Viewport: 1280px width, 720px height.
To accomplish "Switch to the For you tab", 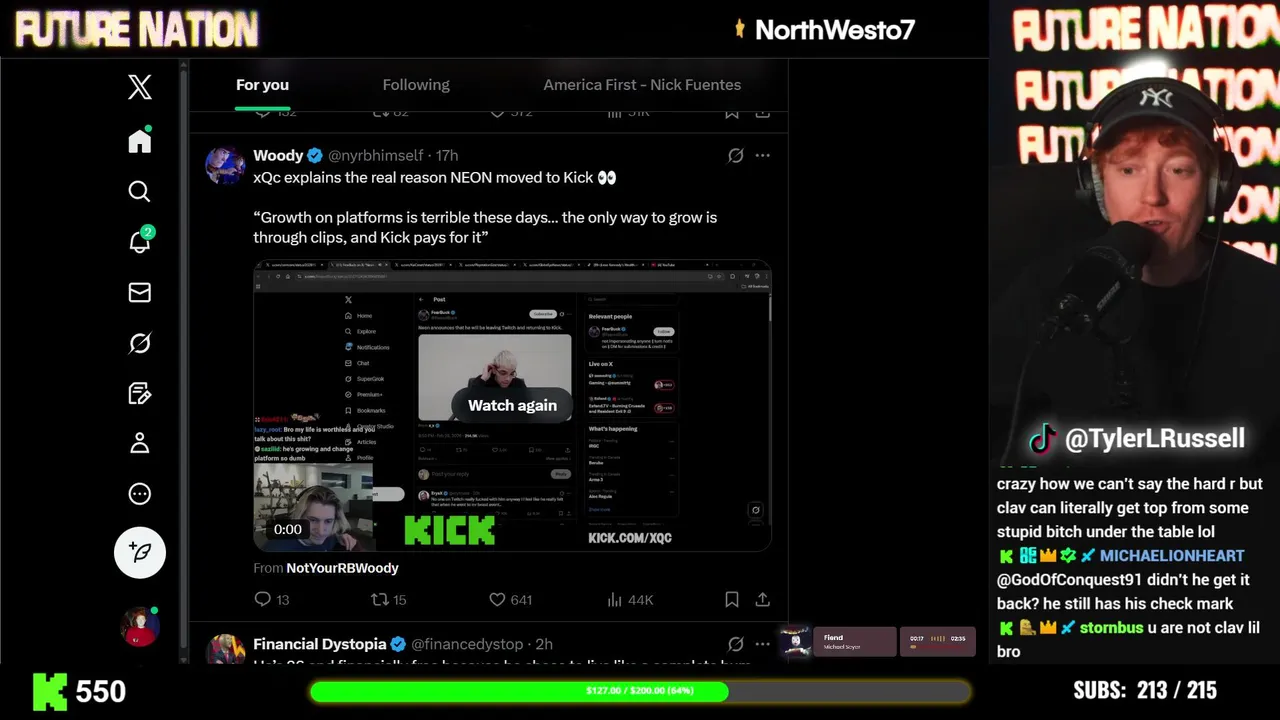I will click(262, 85).
